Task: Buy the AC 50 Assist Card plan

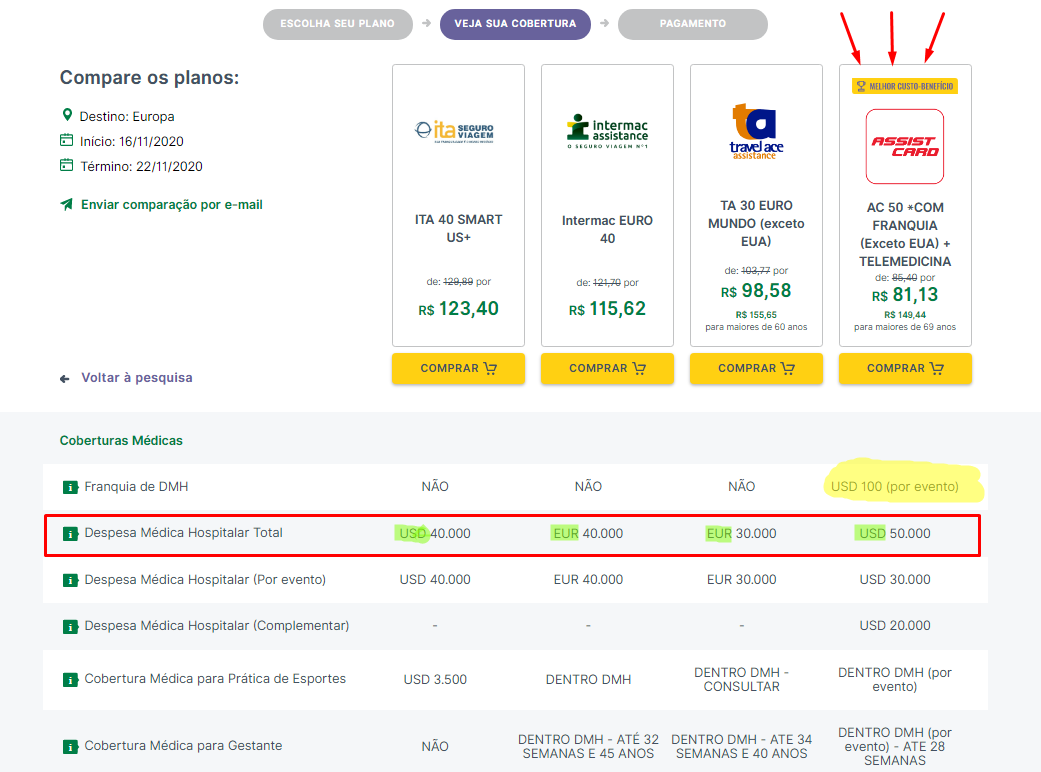Action: pos(905,368)
